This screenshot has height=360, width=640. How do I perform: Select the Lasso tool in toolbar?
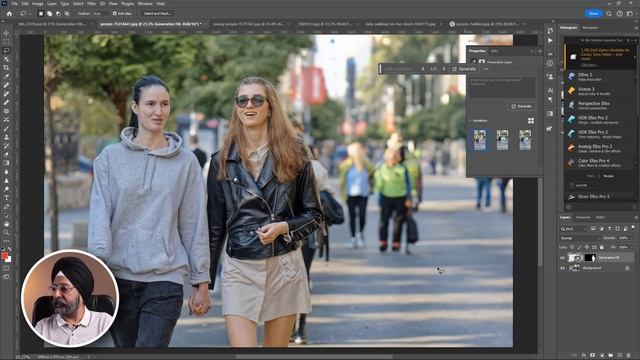(6, 50)
